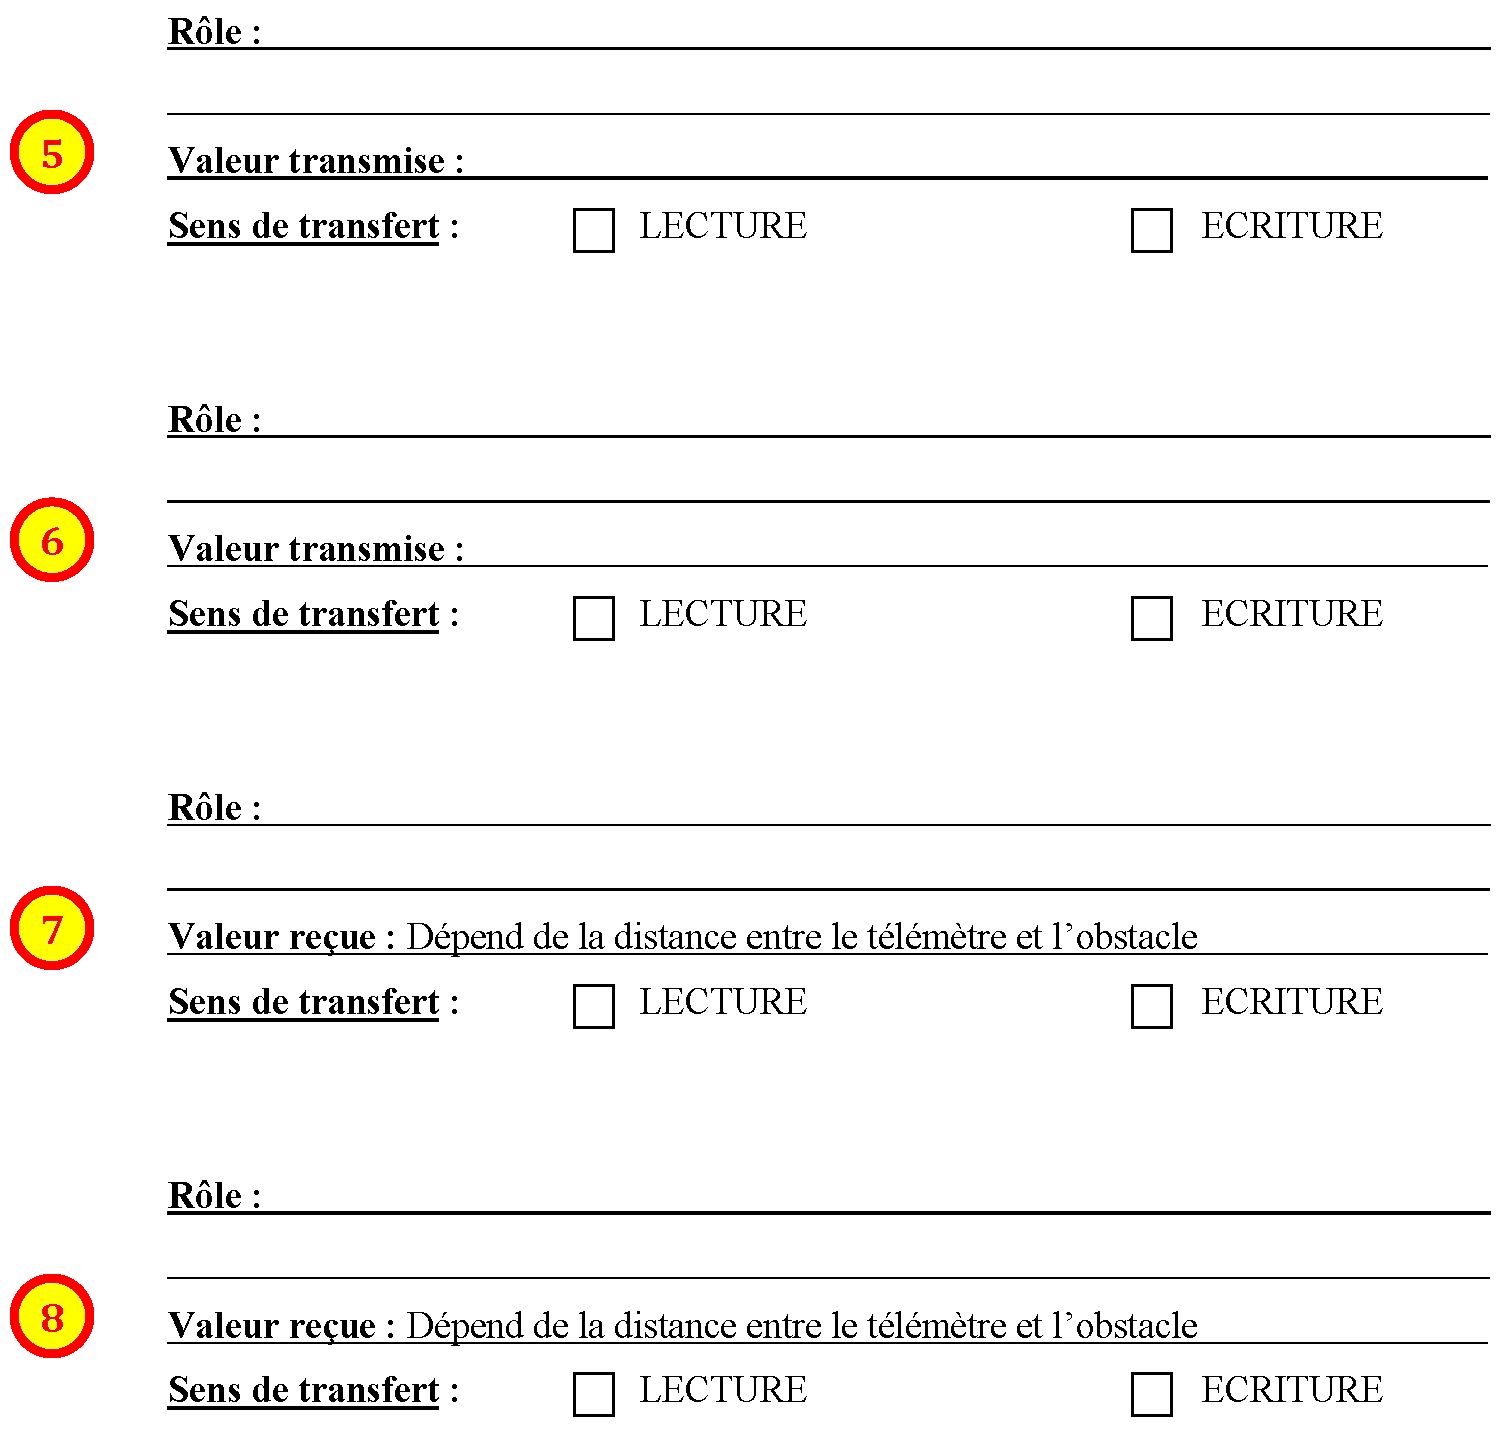Click the yellow circle numbered 7

click(x=52, y=928)
